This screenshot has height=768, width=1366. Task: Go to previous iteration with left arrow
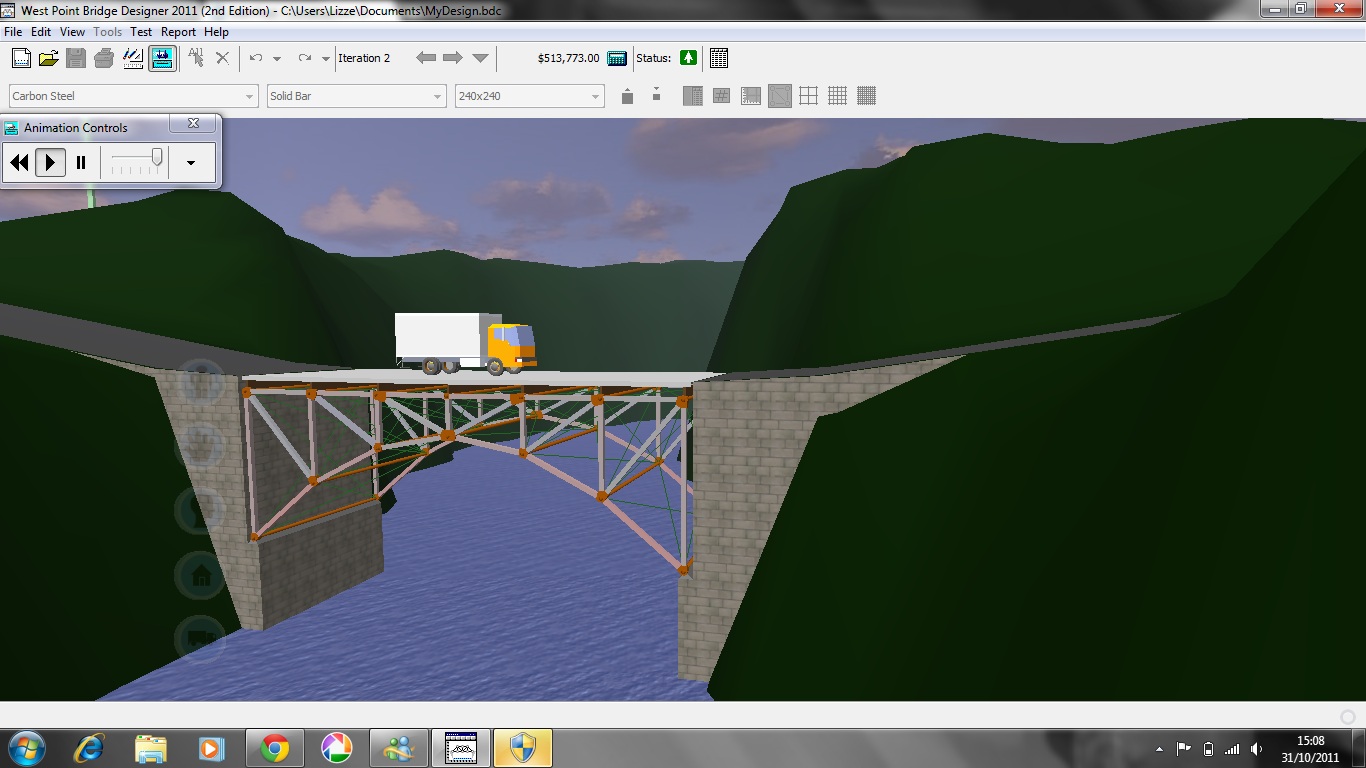pyautogui.click(x=426, y=58)
